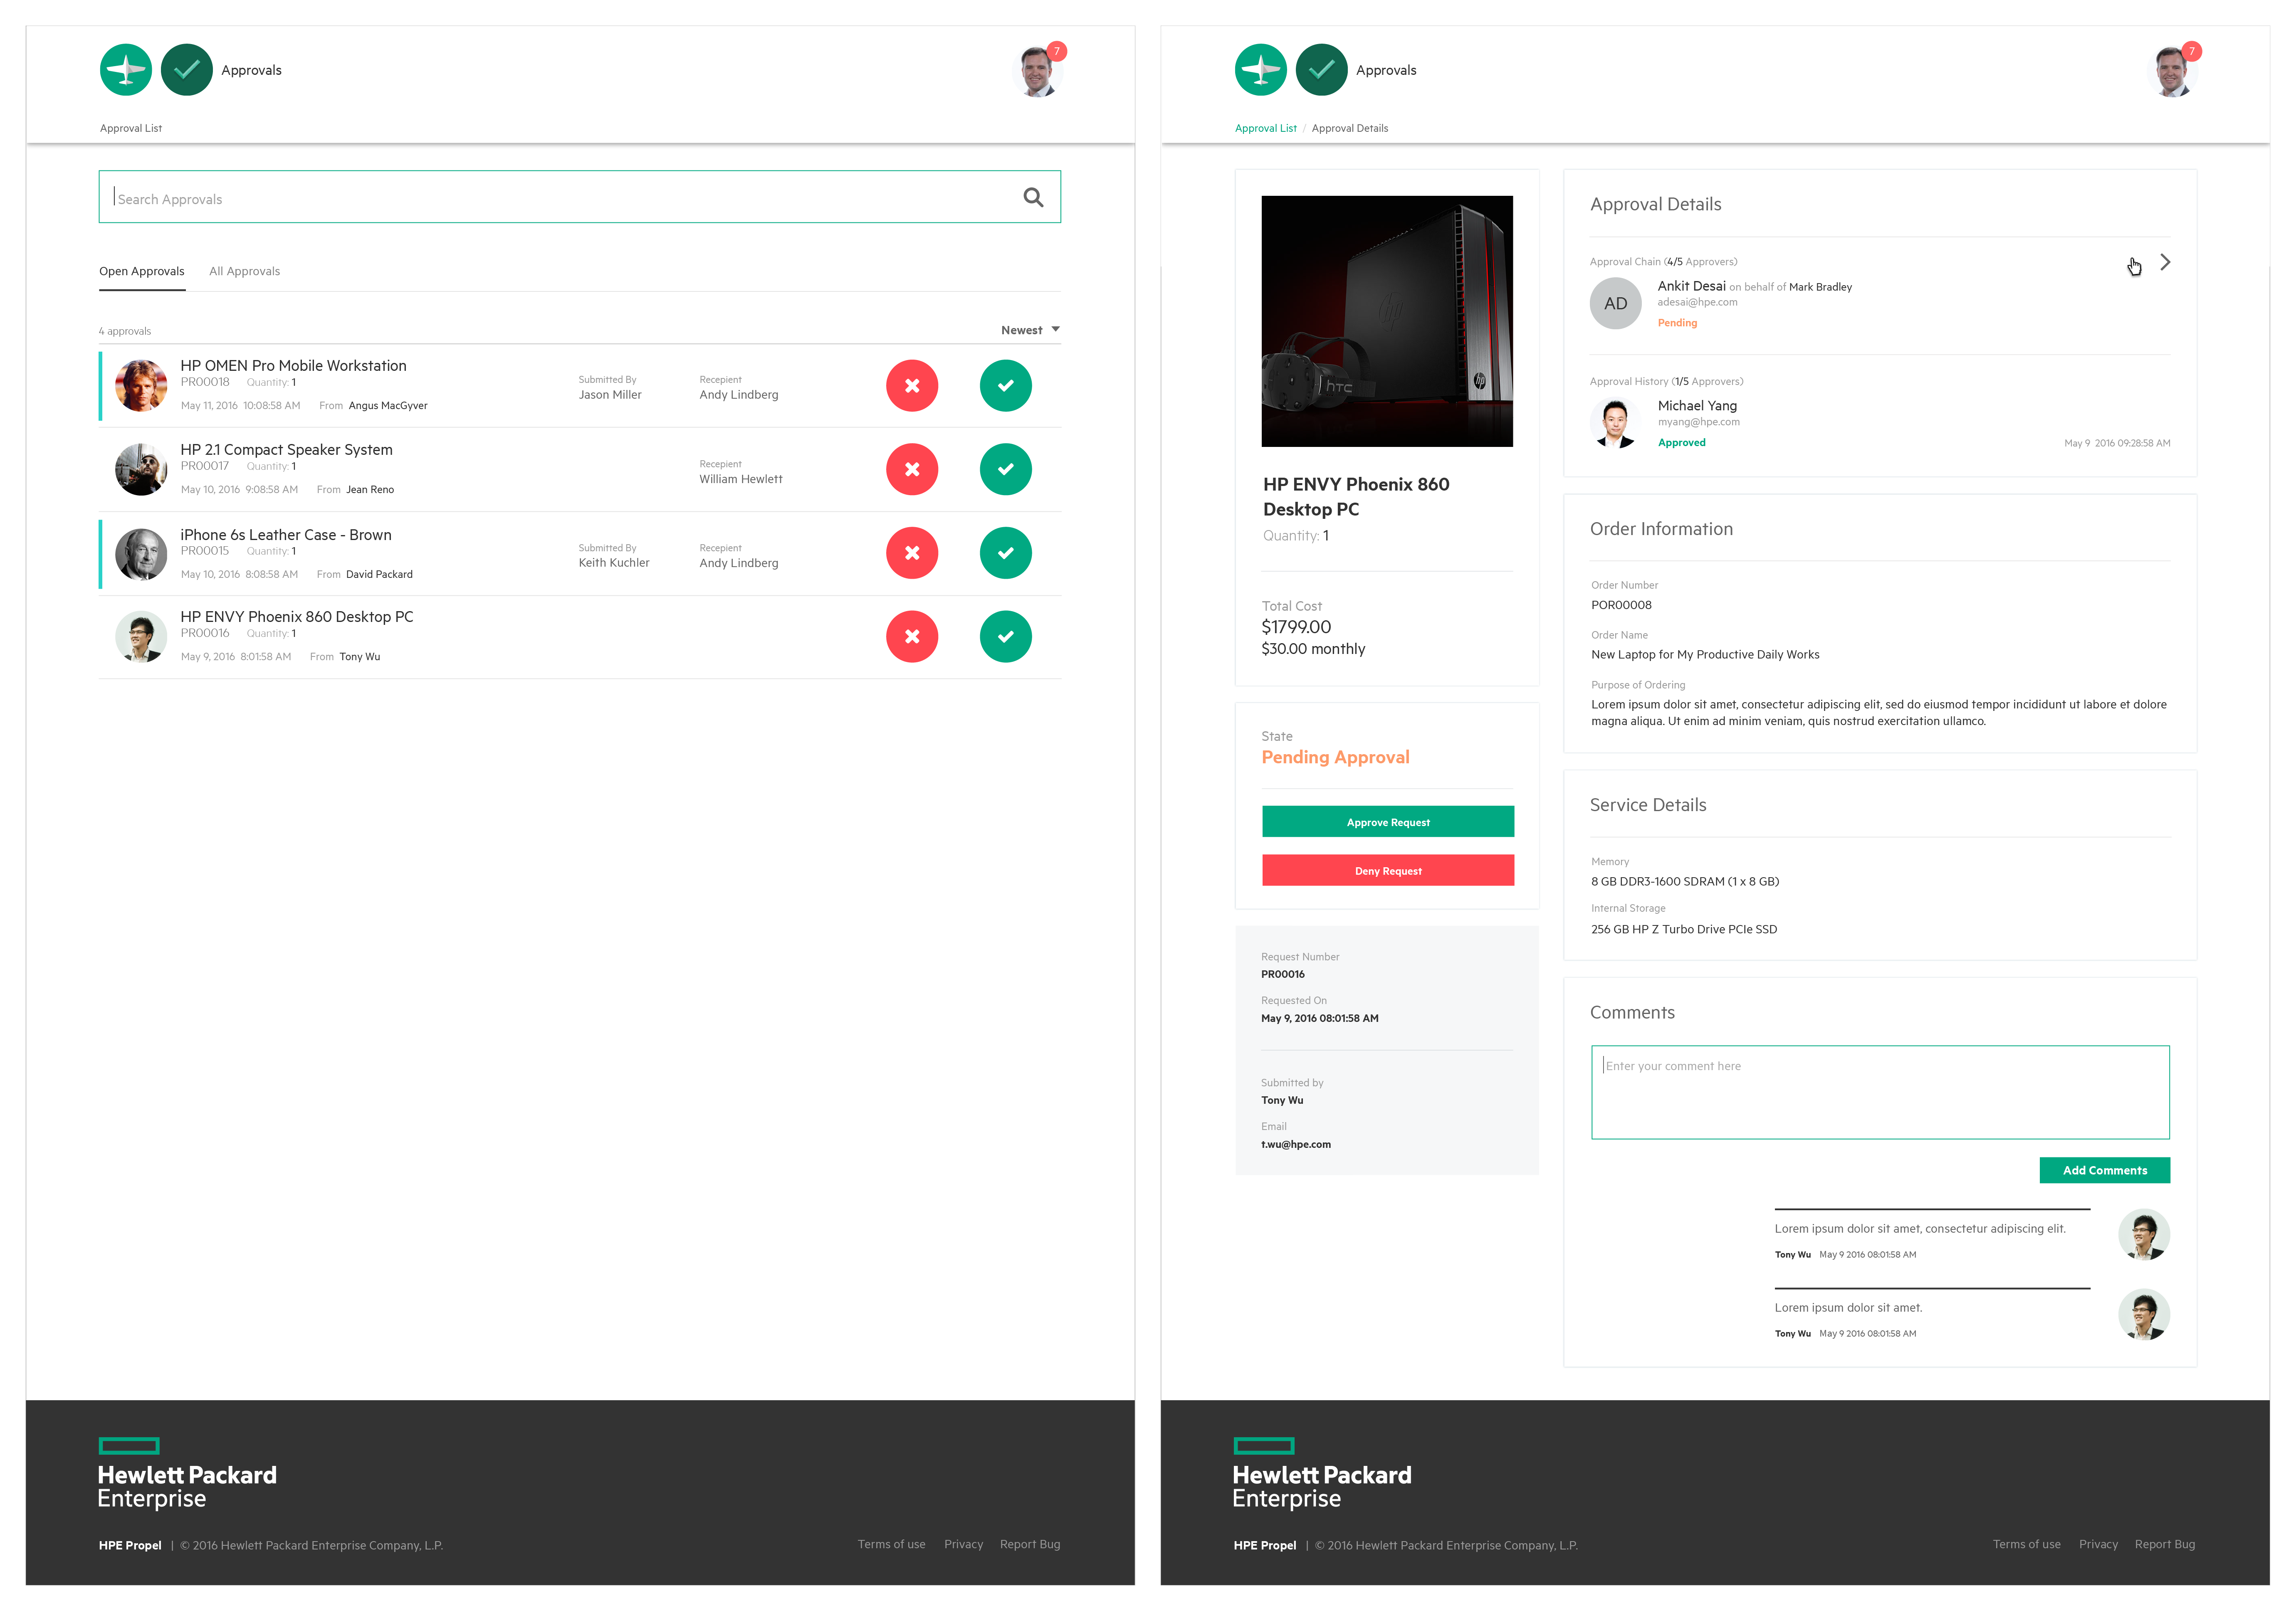
Task: Click Tony Wu avatar beside first comment
Action: click(x=2144, y=1235)
